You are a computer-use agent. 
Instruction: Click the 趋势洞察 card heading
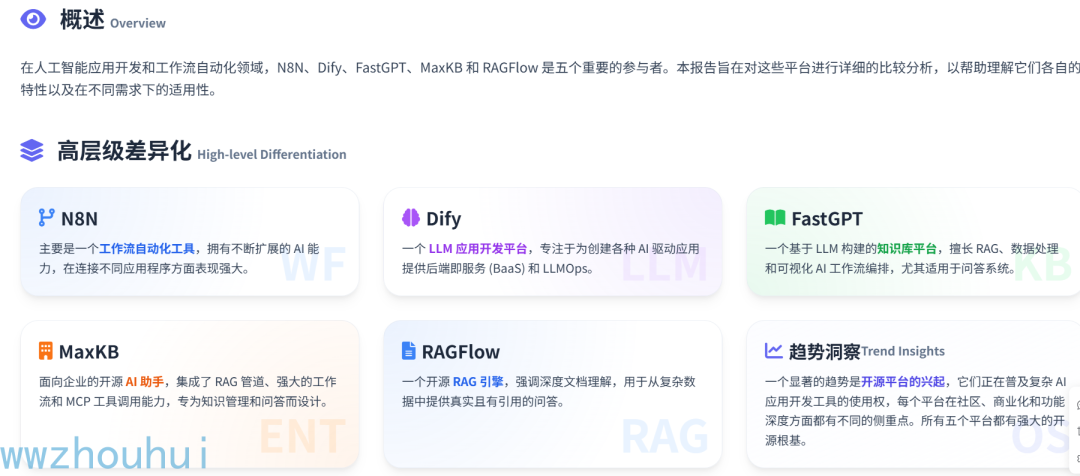pos(824,351)
